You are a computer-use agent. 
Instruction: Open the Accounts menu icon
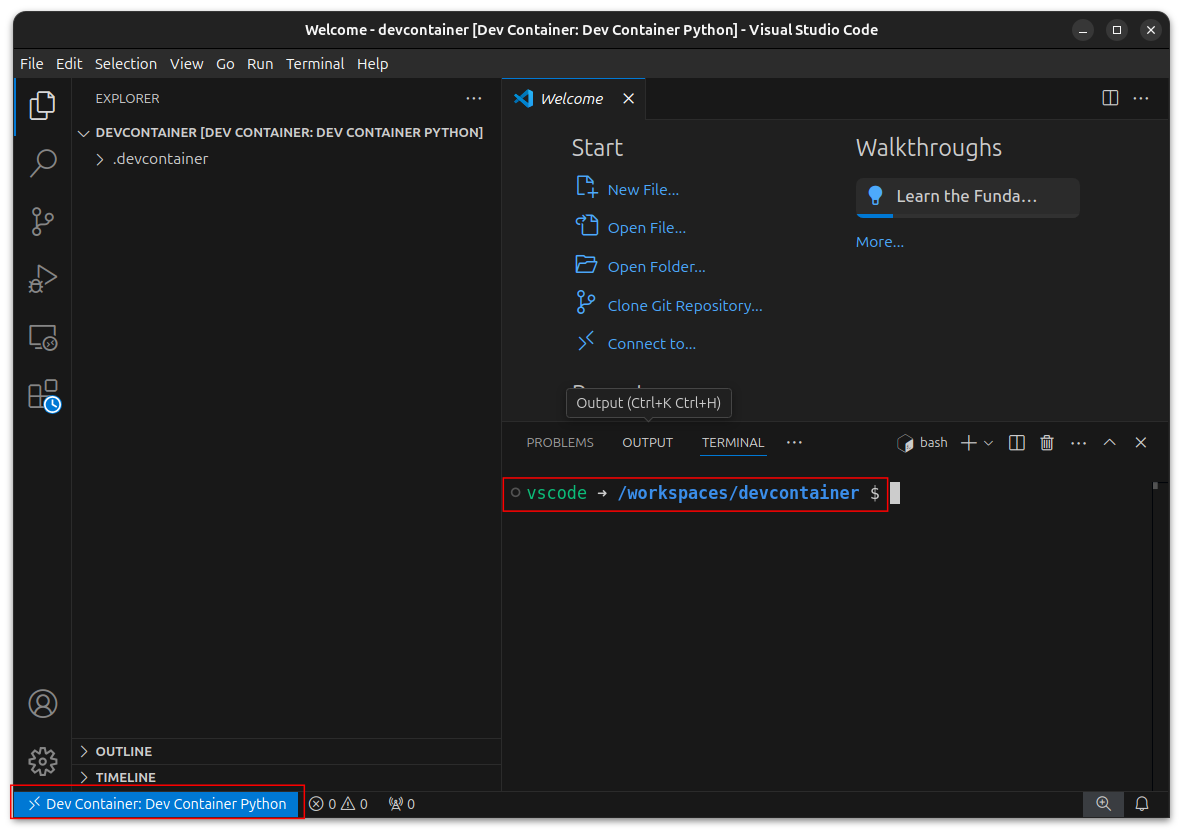point(42,703)
